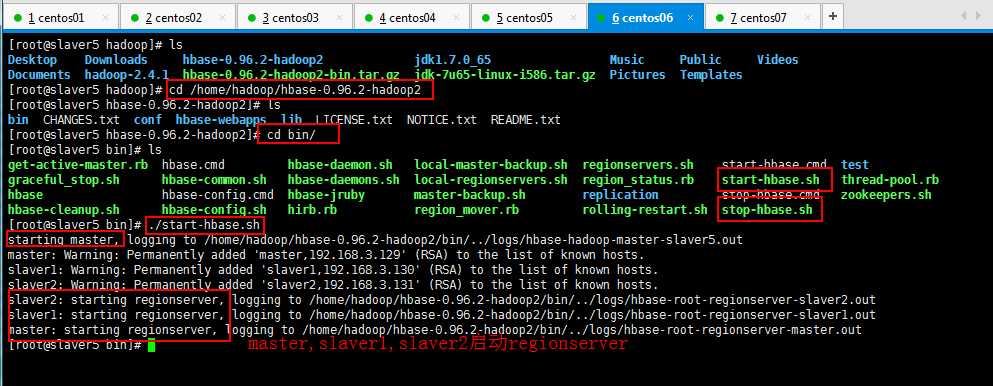Click the hbase-common.sh script name
The width and height of the screenshot is (993, 386).
click(x=214, y=180)
